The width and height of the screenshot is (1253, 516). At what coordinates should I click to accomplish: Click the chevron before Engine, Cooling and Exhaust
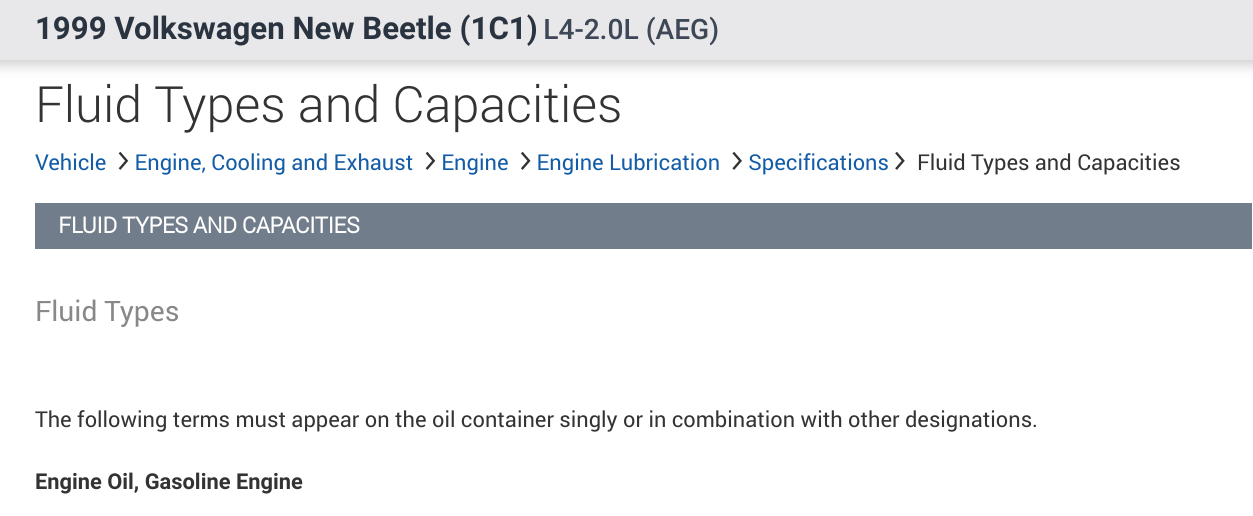123,161
